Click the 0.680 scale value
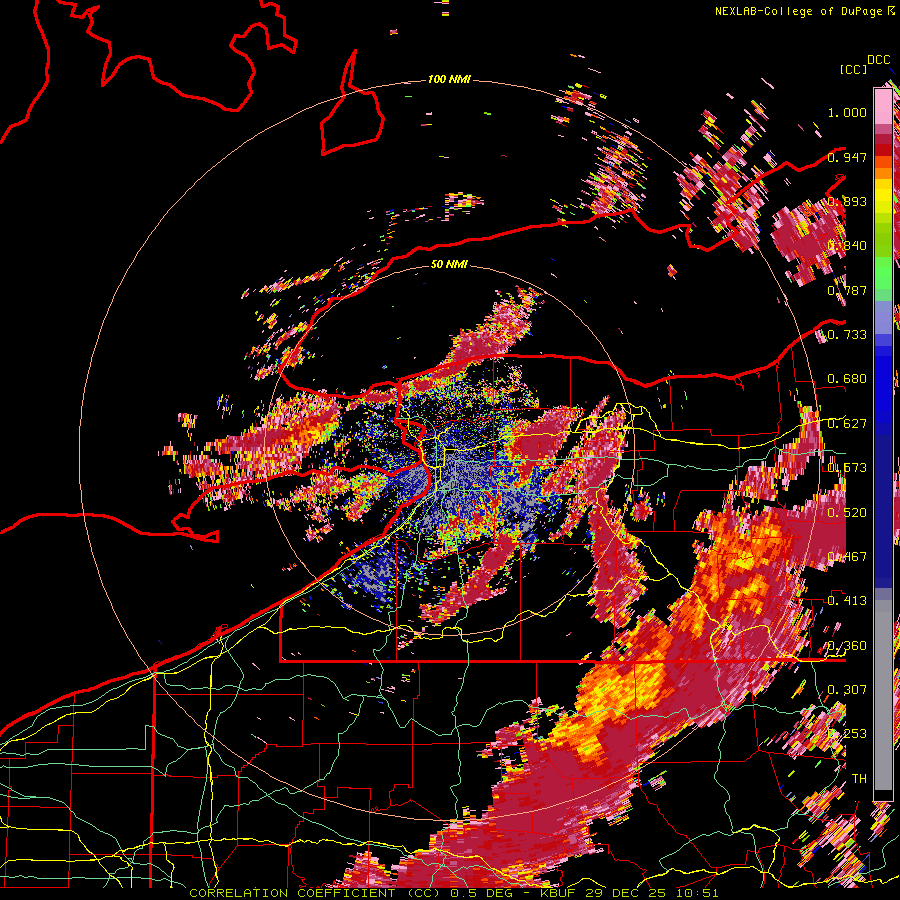900x900 pixels. (847, 379)
